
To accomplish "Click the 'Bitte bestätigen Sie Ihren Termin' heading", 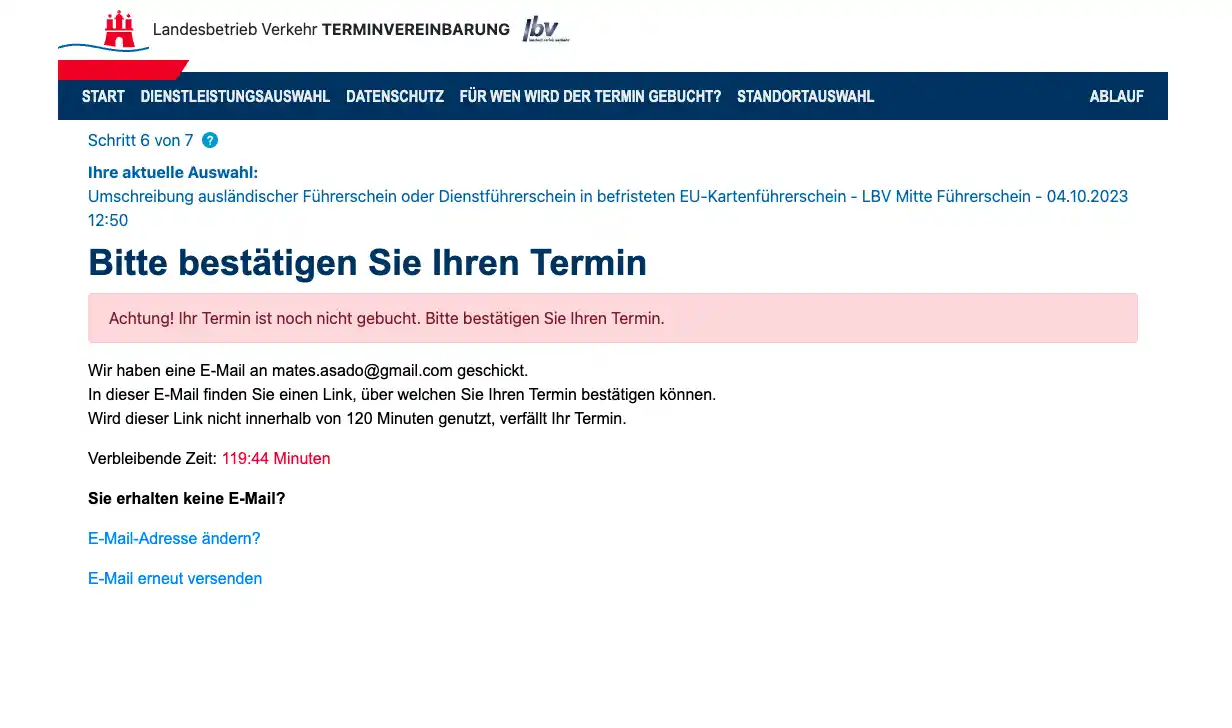I will point(367,263).
